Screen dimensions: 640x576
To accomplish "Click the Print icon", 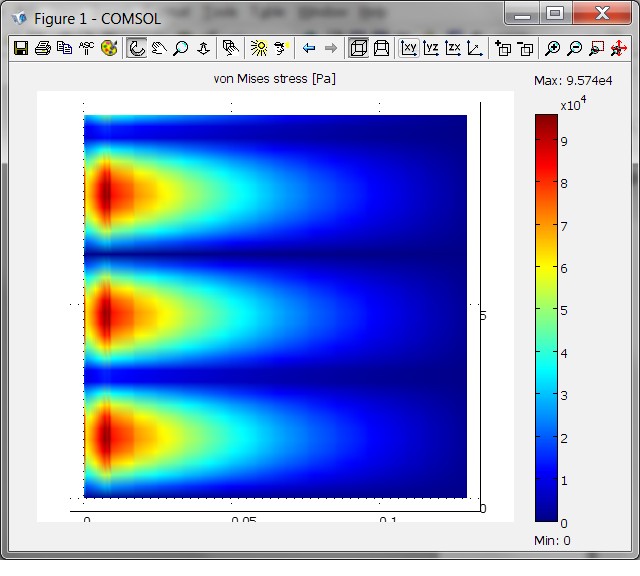I will pos(43,48).
